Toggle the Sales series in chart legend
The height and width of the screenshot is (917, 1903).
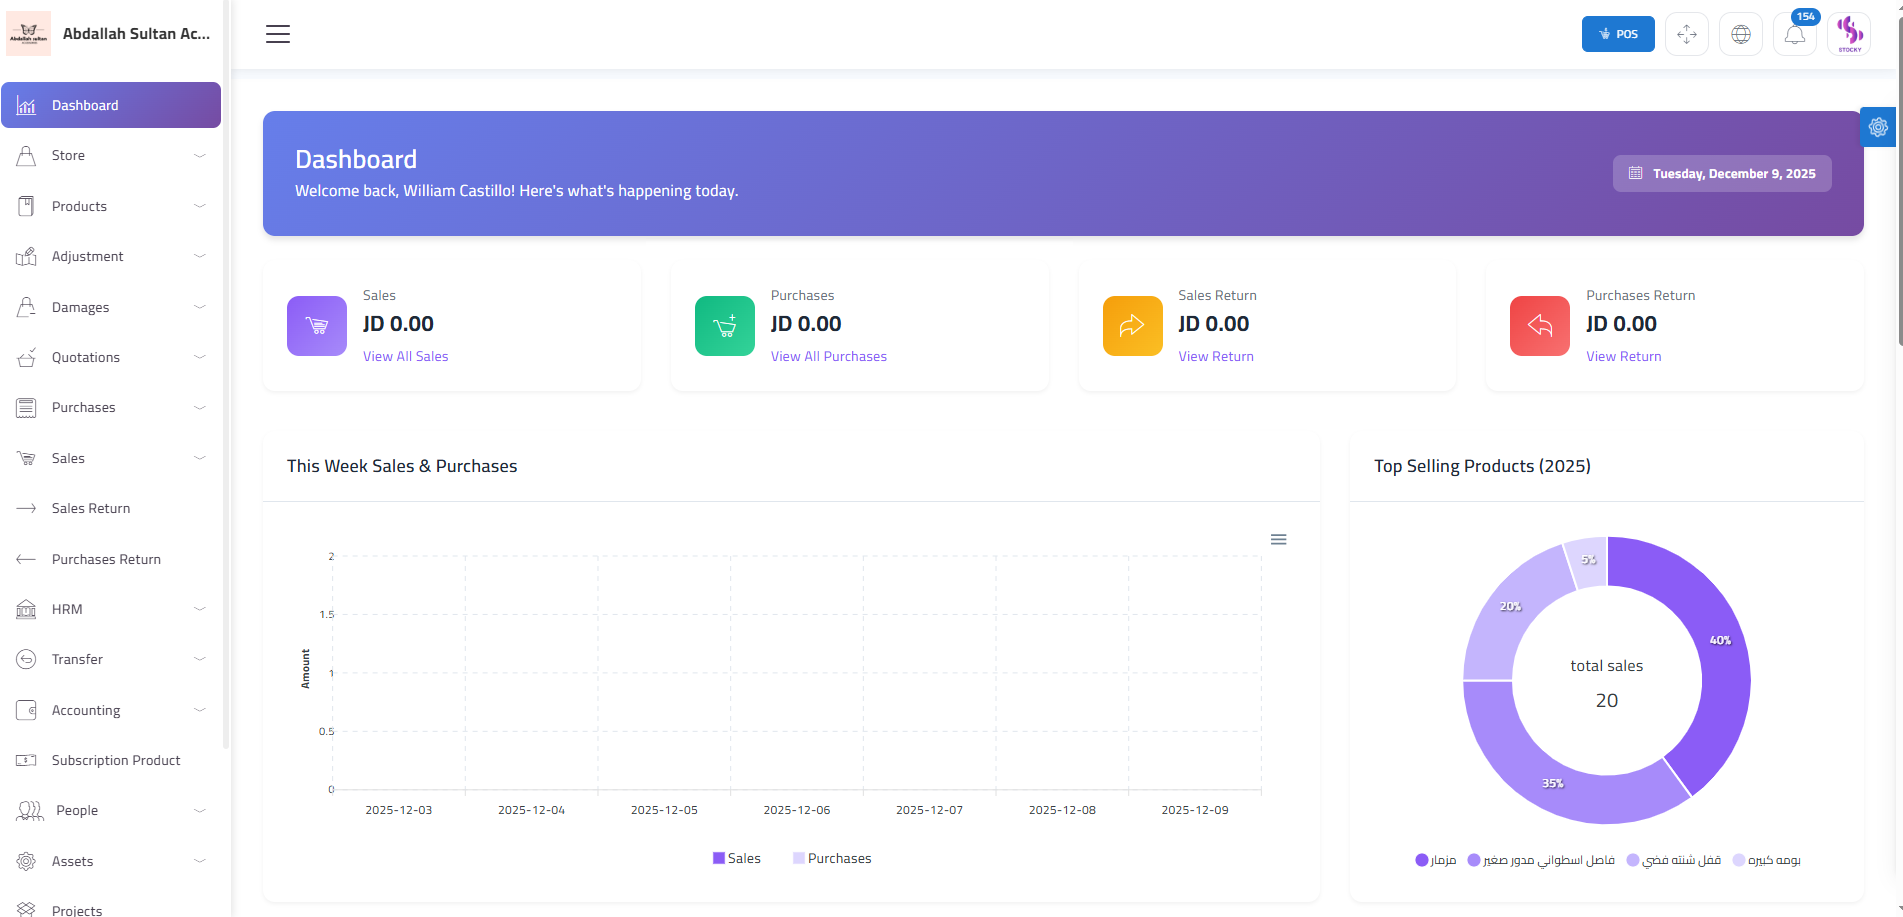[x=737, y=858]
